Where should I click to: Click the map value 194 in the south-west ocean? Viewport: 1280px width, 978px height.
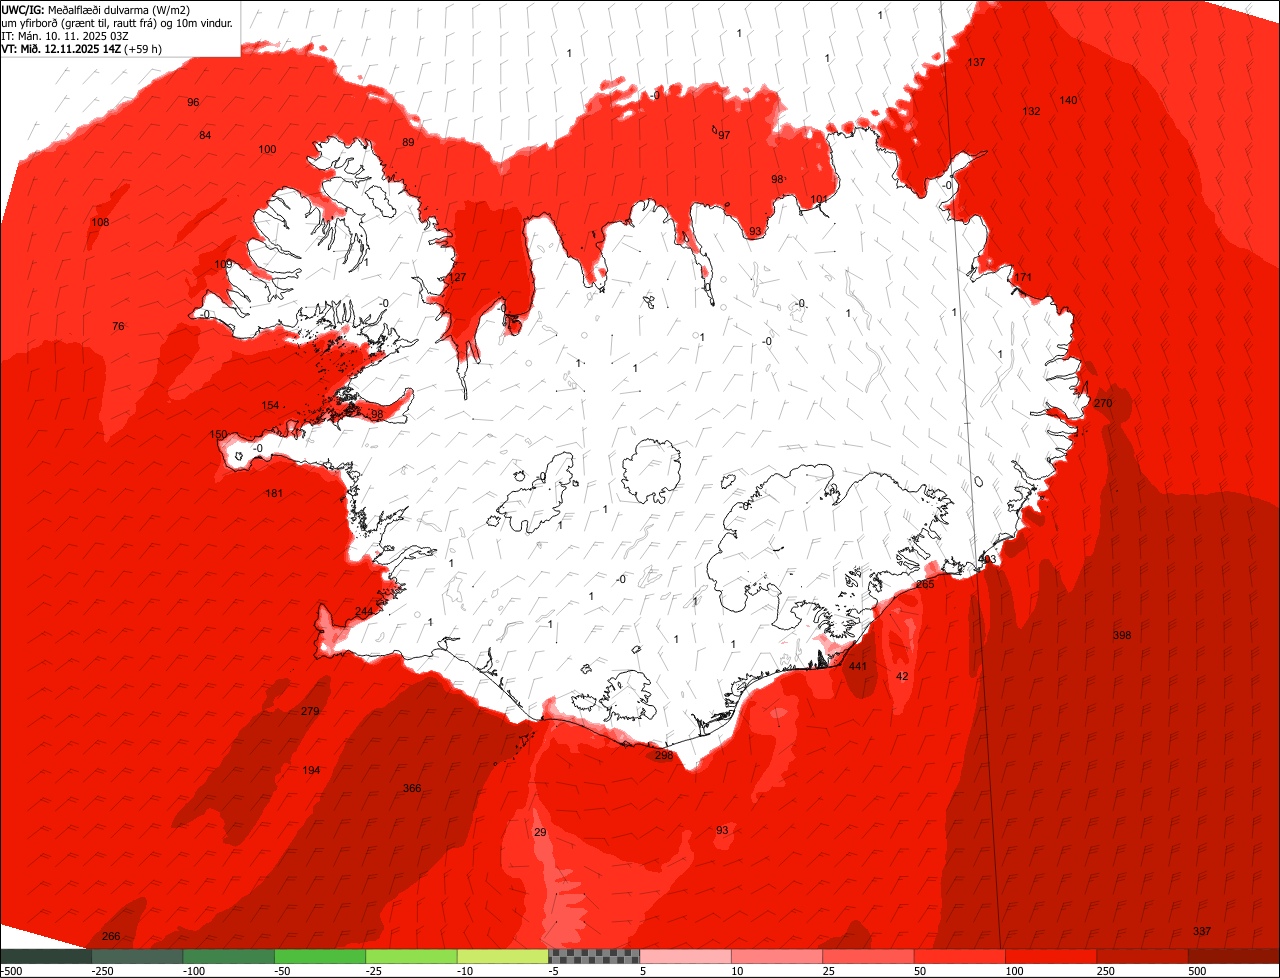point(312,770)
